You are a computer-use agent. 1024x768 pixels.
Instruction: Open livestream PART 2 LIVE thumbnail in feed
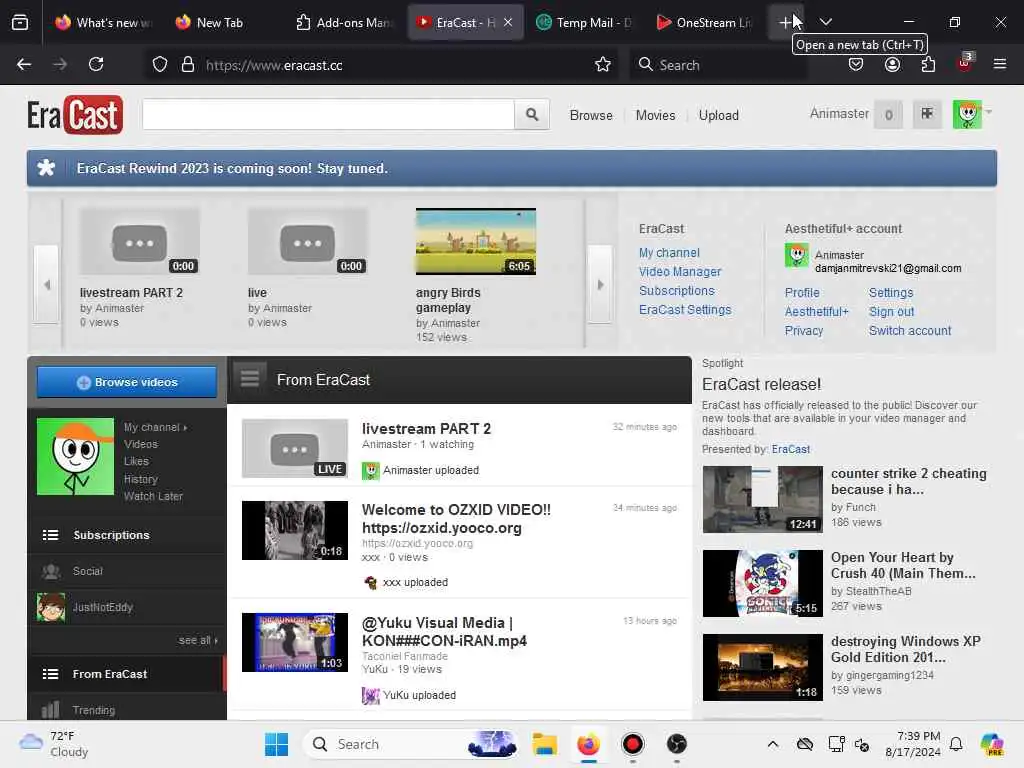tap(295, 449)
